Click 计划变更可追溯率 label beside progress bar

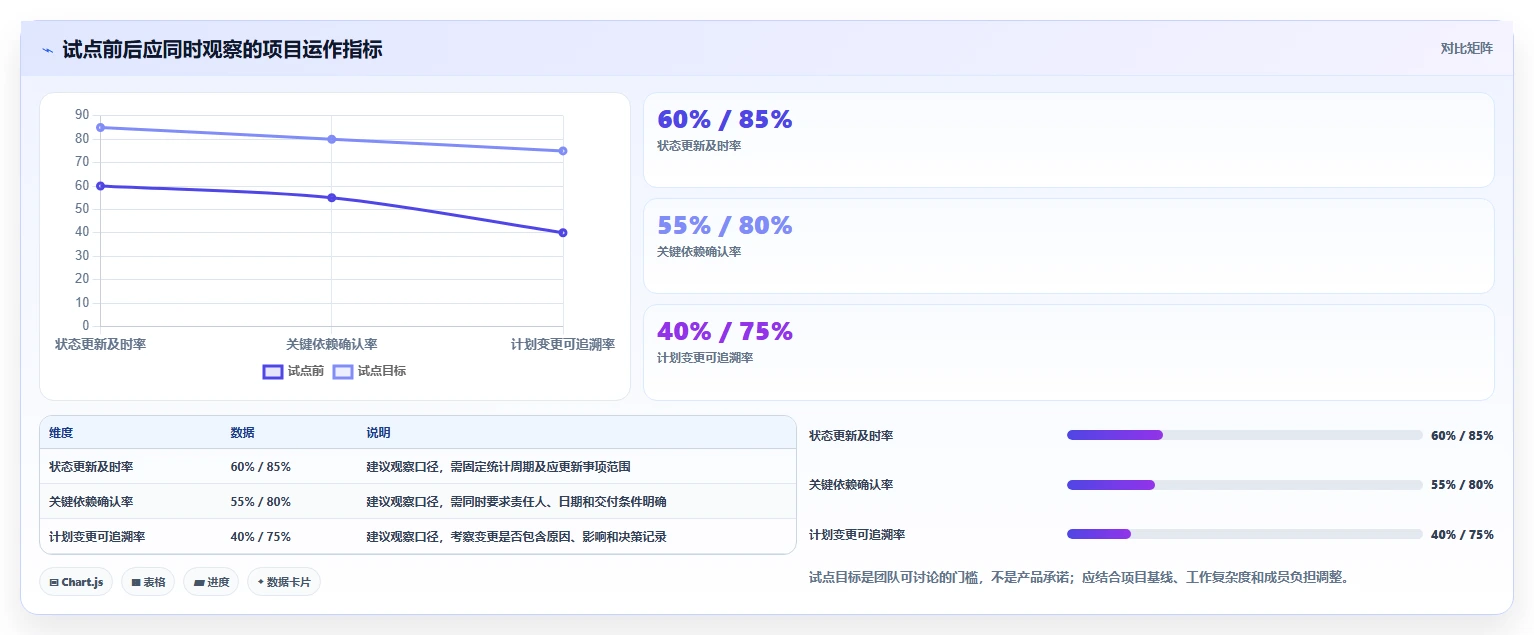click(857, 535)
